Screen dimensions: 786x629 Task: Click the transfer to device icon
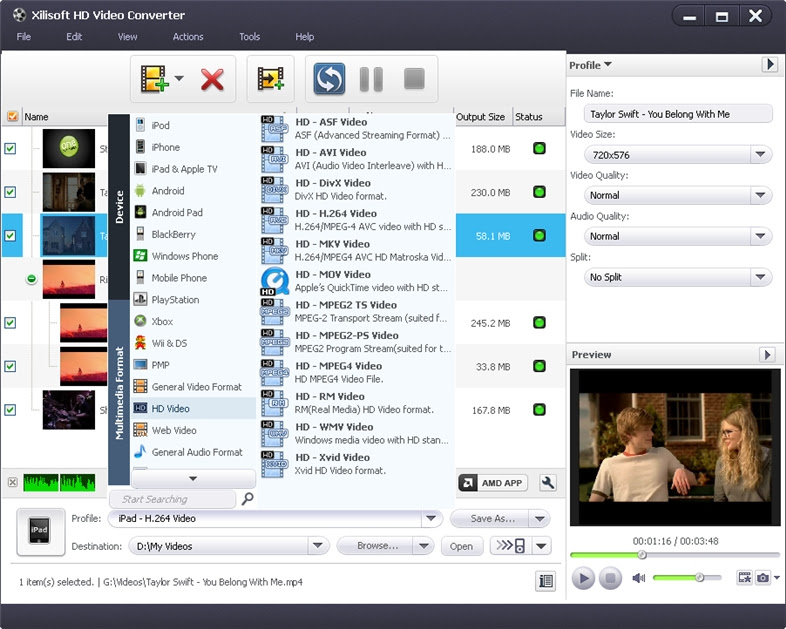[511, 546]
